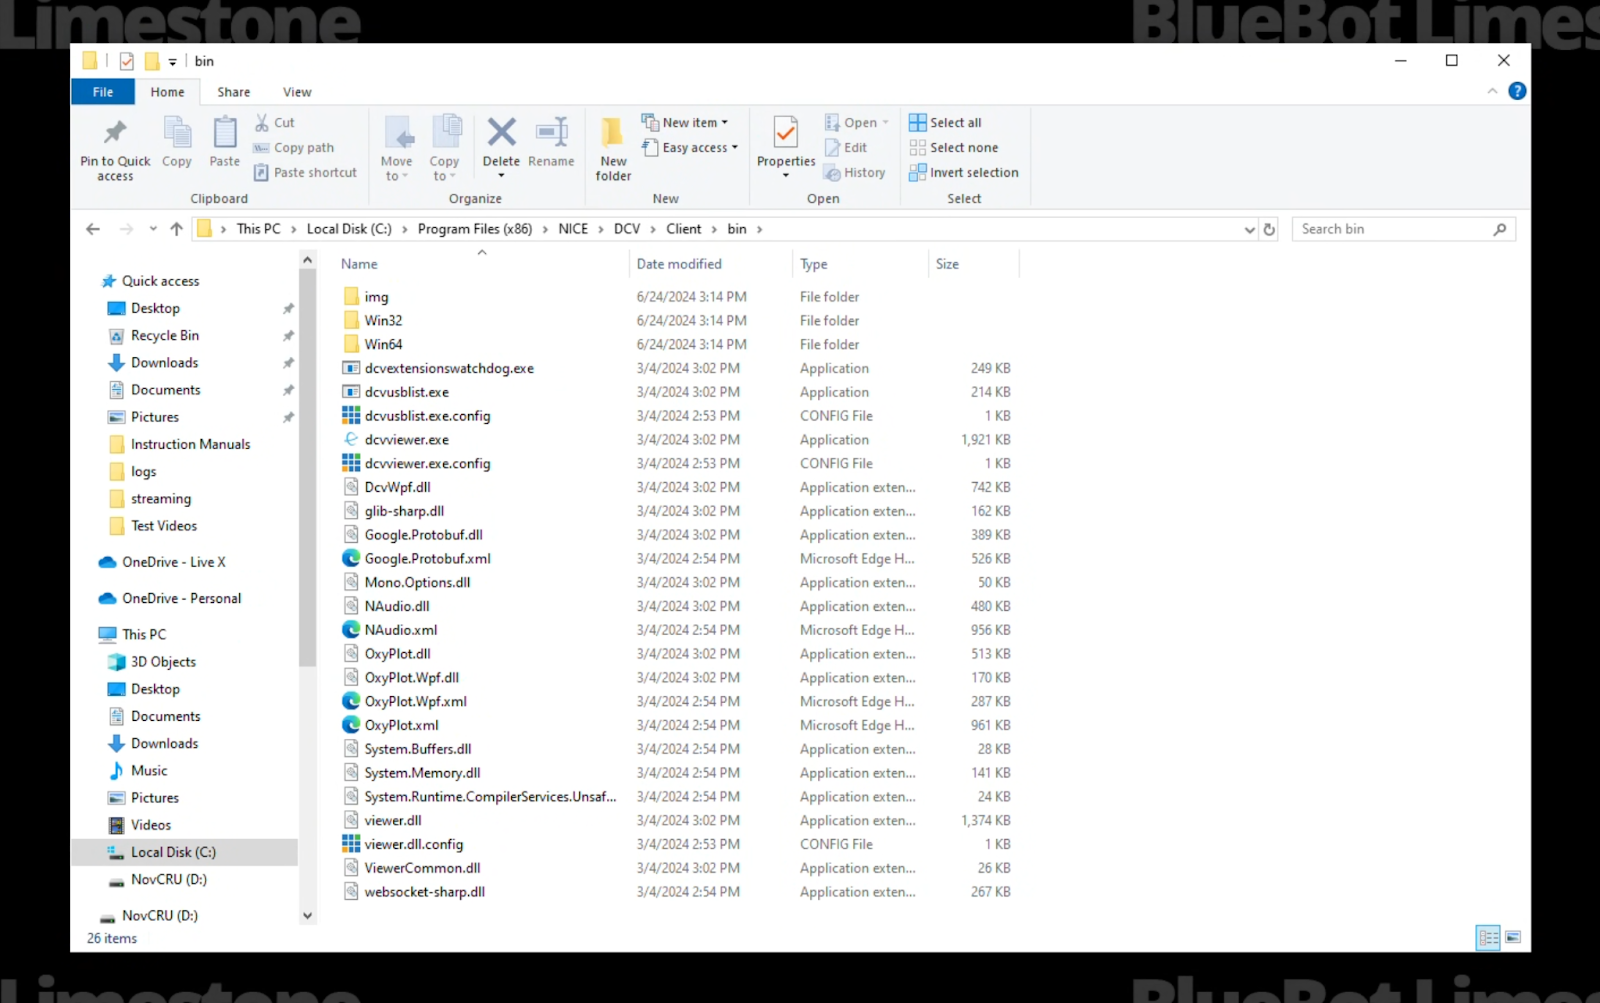
Task: Switch to the View ribbon tab
Action: coord(297,91)
